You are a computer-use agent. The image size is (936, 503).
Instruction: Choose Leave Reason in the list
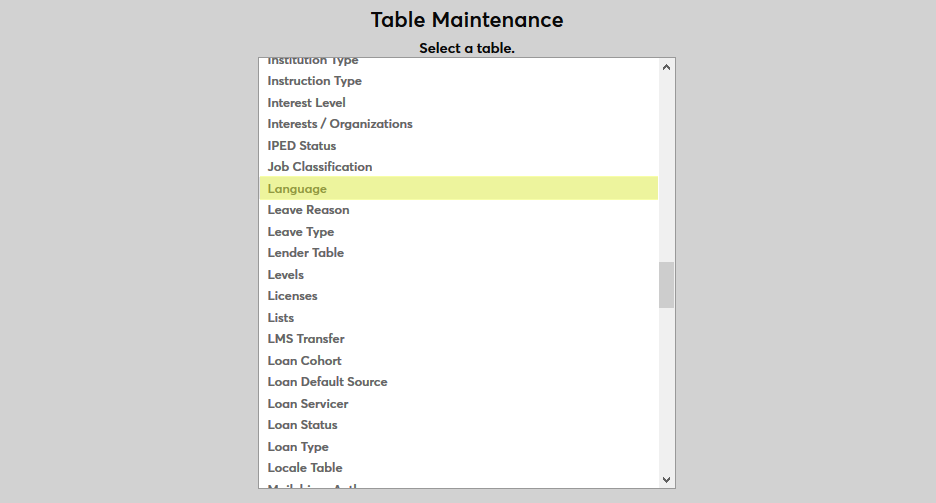308,210
